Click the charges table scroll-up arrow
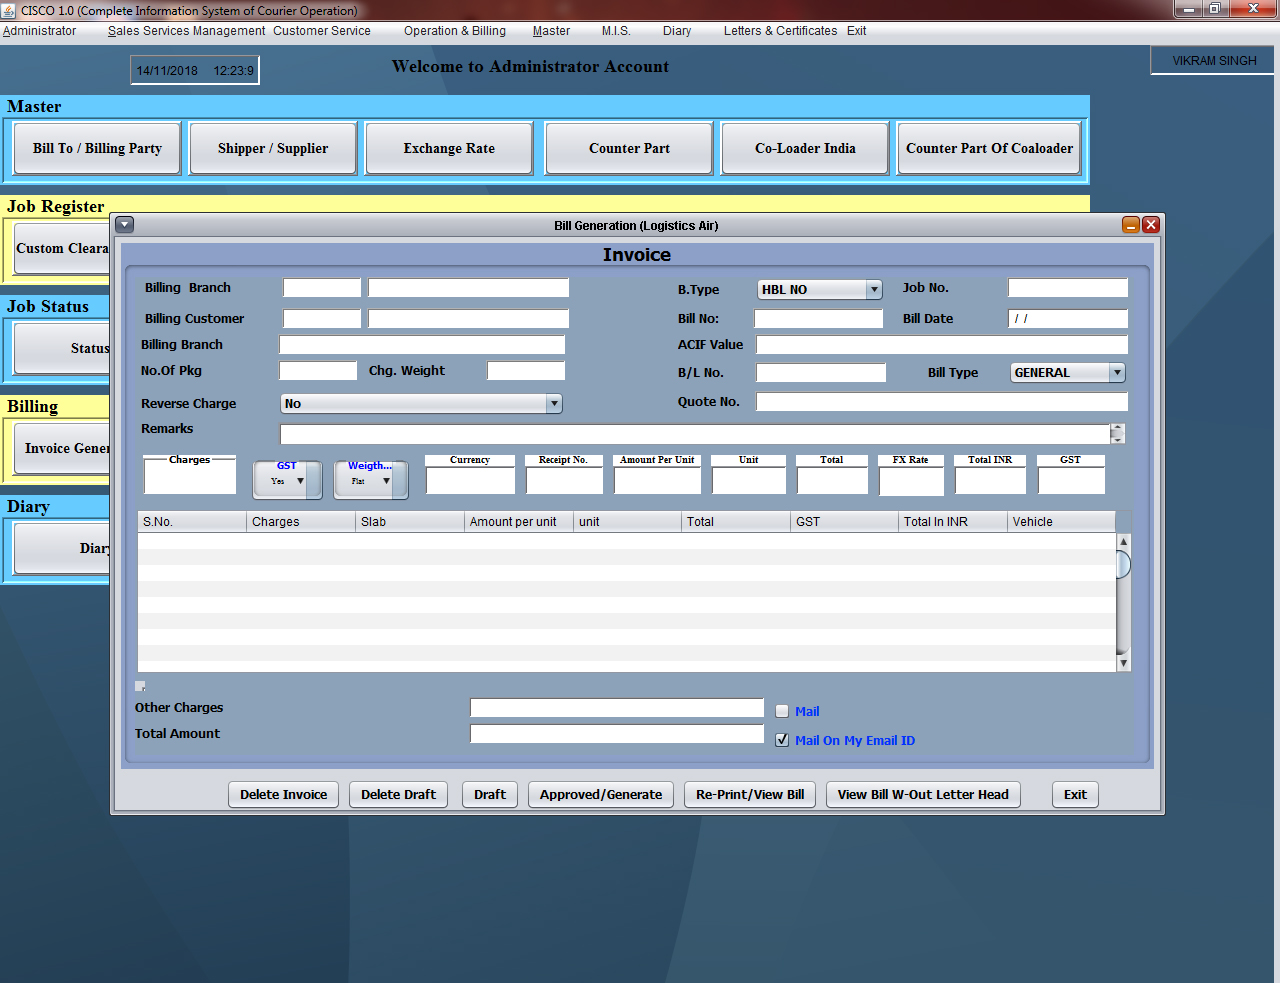The height and width of the screenshot is (983, 1280). click(1123, 541)
